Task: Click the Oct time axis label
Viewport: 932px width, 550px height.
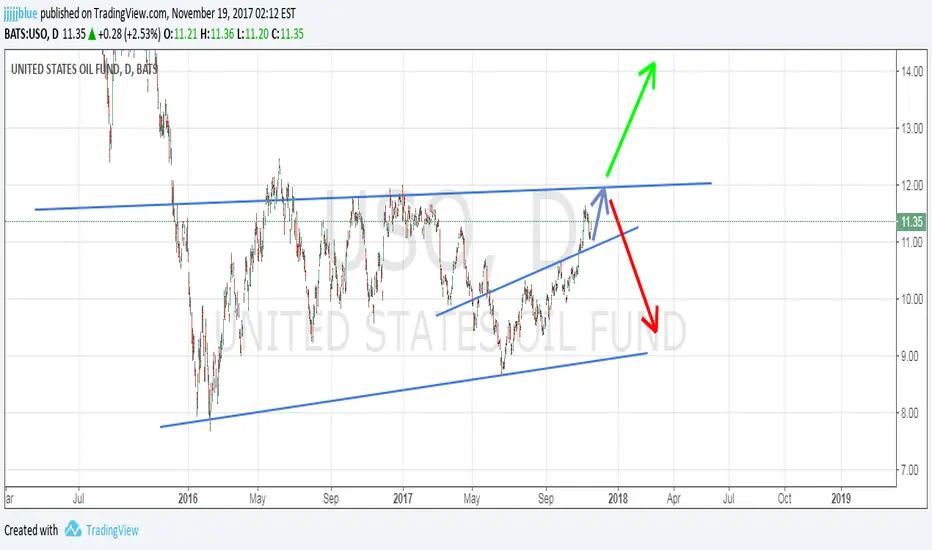Action: click(x=785, y=498)
